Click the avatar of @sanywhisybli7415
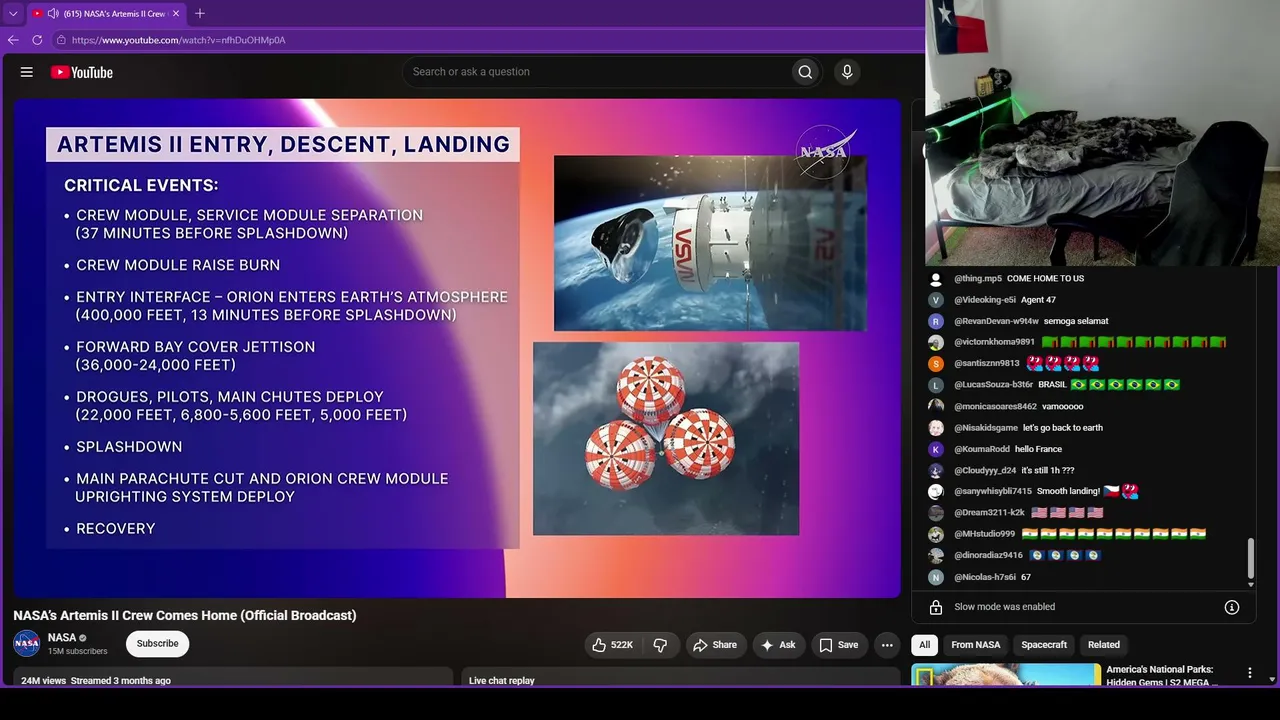1280x720 pixels. pyautogui.click(x=936, y=492)
